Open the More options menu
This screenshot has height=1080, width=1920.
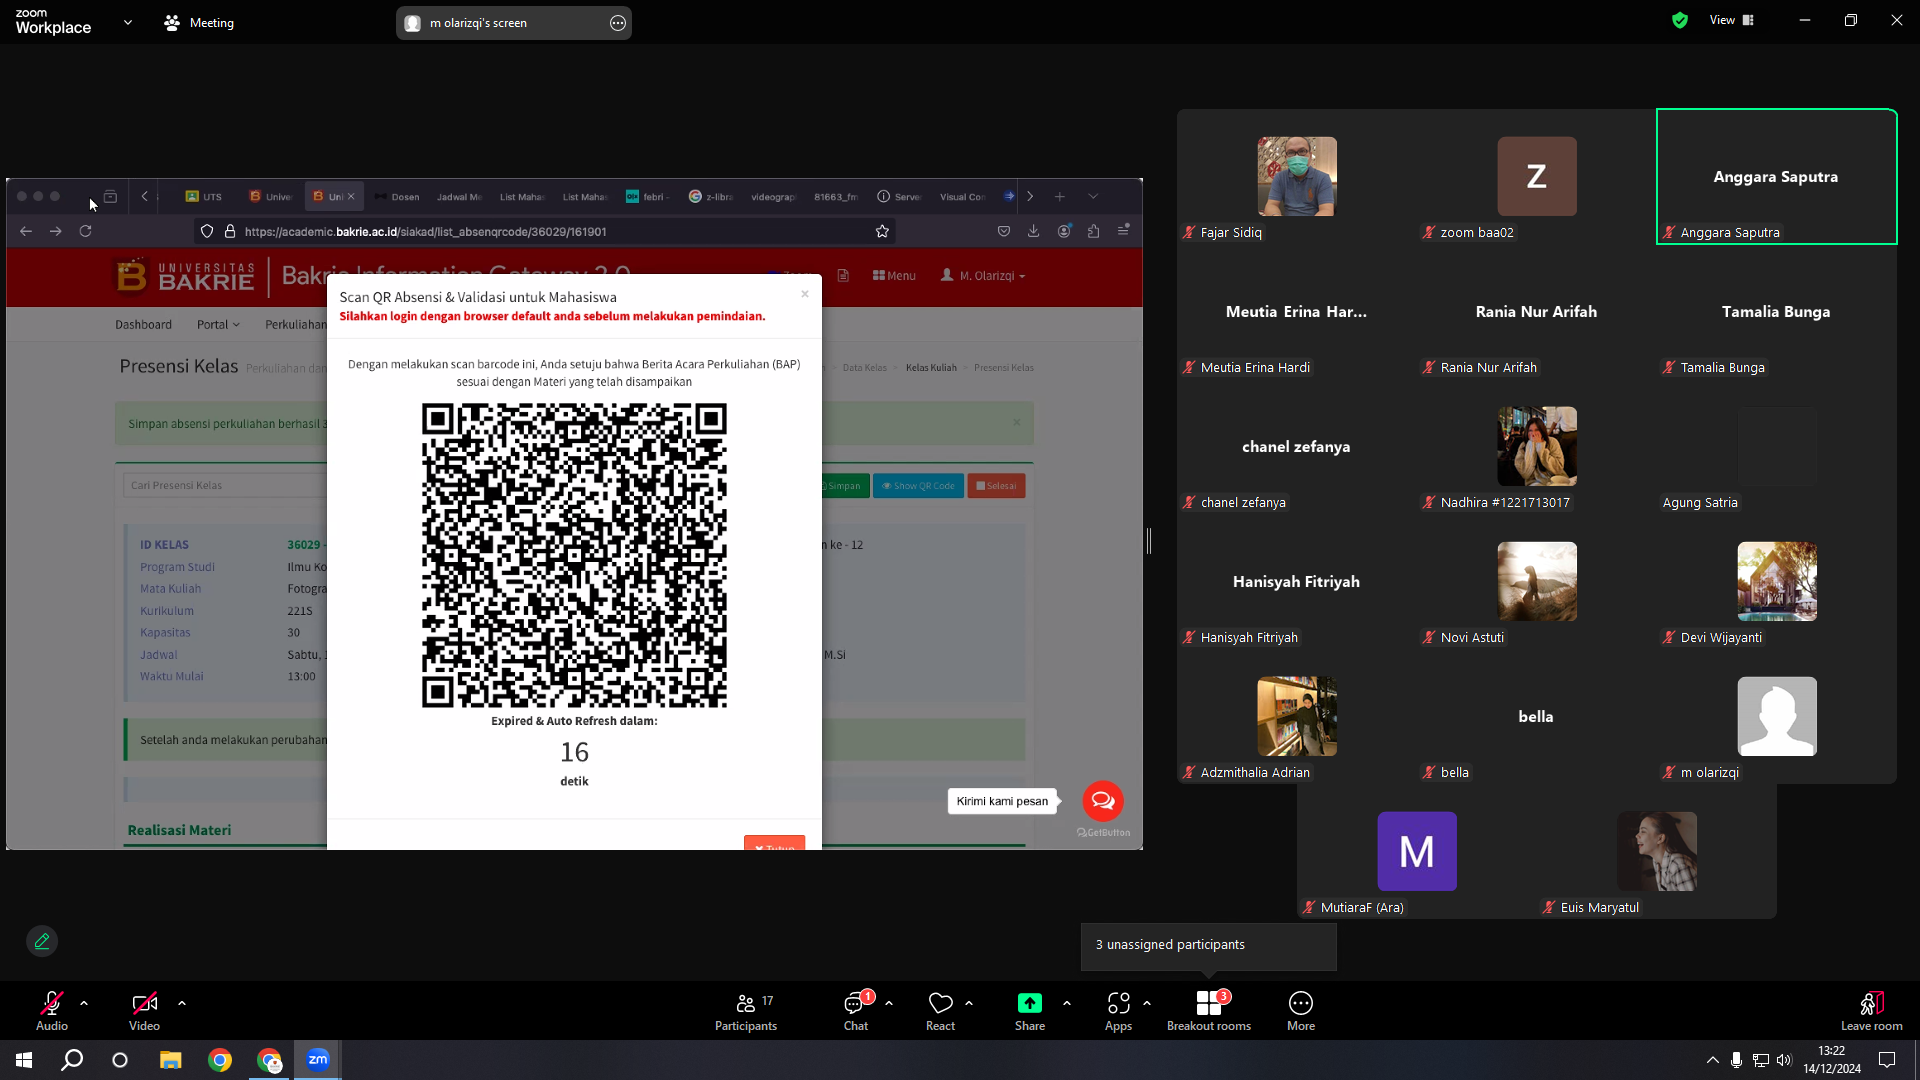[x=1301, y=1010]
